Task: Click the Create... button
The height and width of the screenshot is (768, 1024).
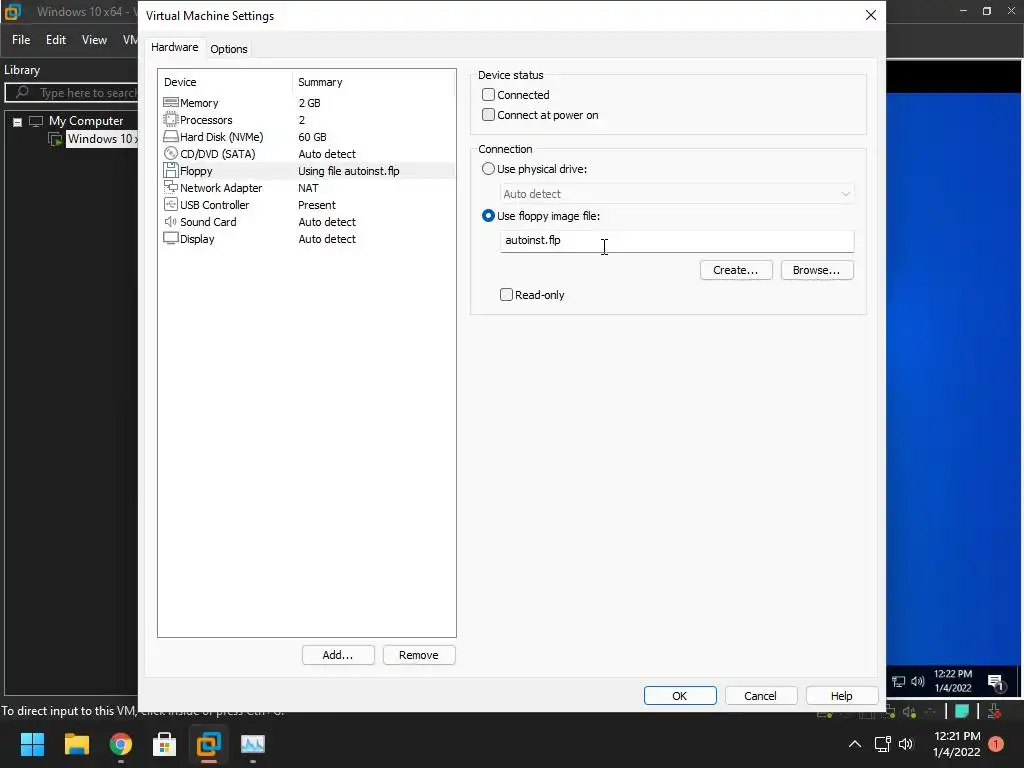Action: point(736,270)
